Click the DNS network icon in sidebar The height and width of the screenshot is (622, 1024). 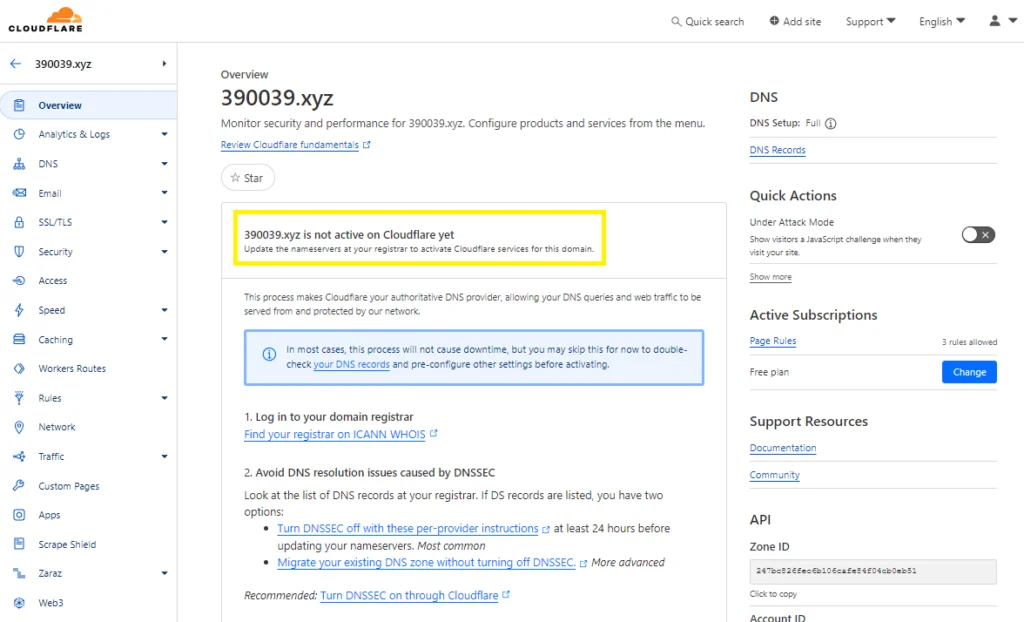point(19,163)
